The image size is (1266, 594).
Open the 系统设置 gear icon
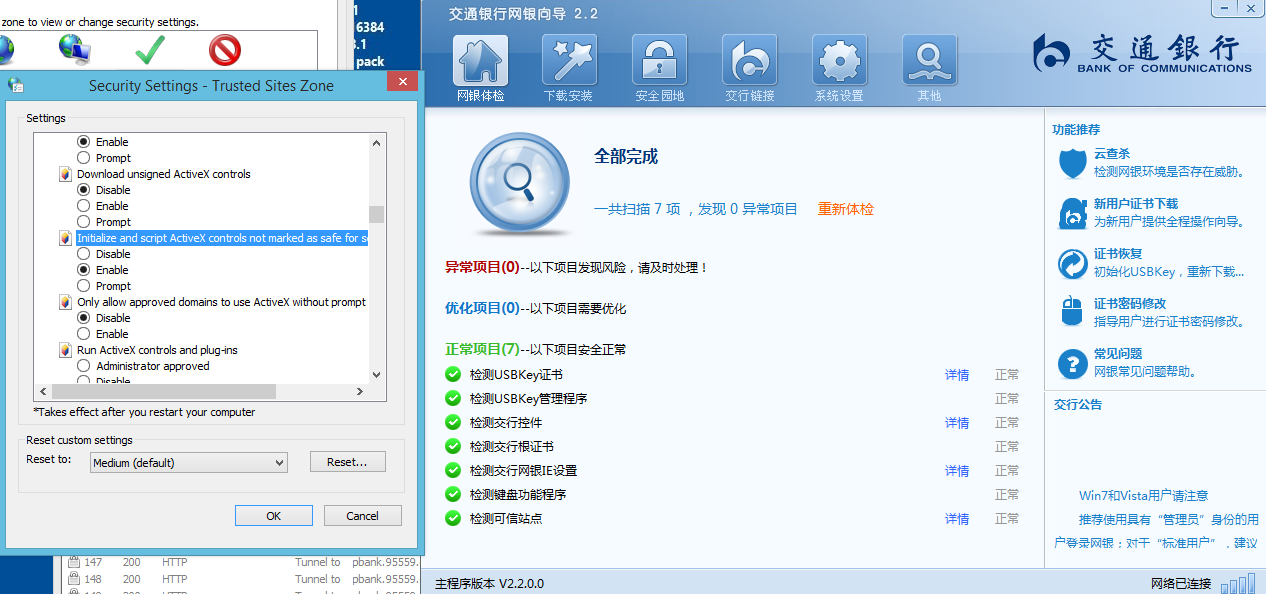coord(840,61)
